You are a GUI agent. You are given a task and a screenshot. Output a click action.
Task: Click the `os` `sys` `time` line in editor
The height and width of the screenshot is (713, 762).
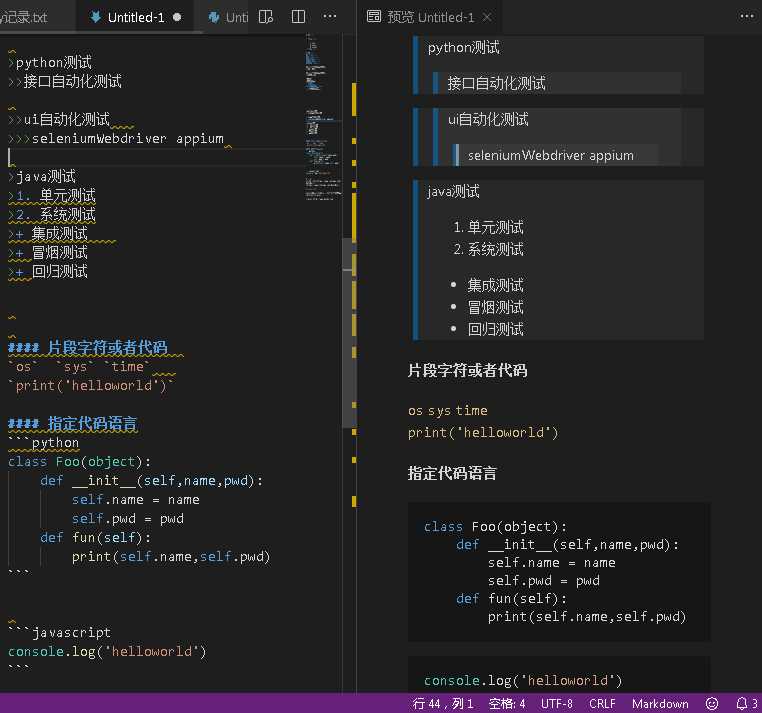tap(79, 366)
